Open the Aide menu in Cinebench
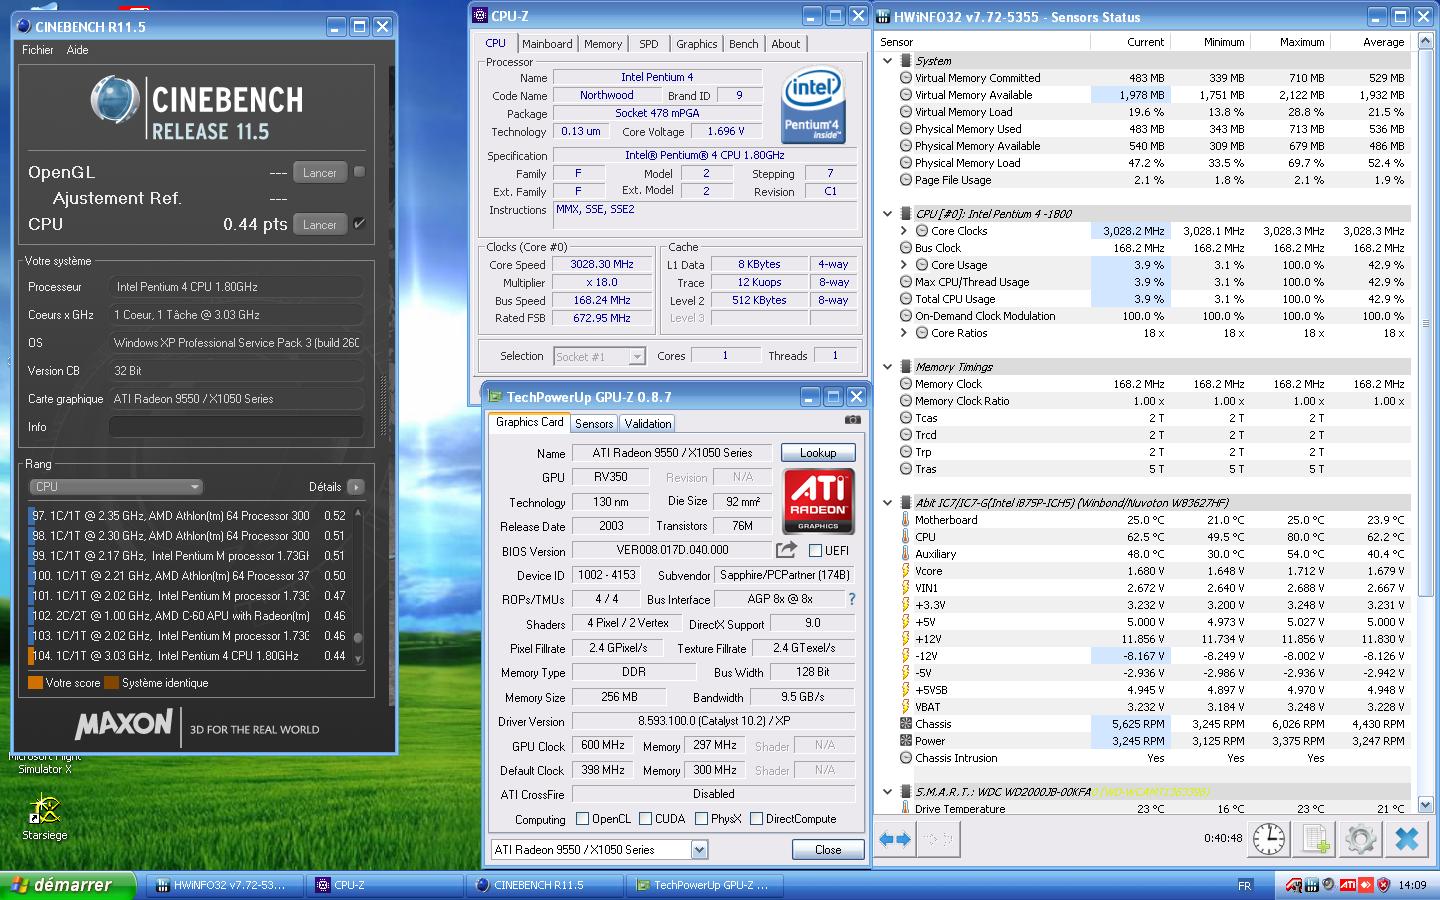 pyautogui.click(x=77, y=50)
